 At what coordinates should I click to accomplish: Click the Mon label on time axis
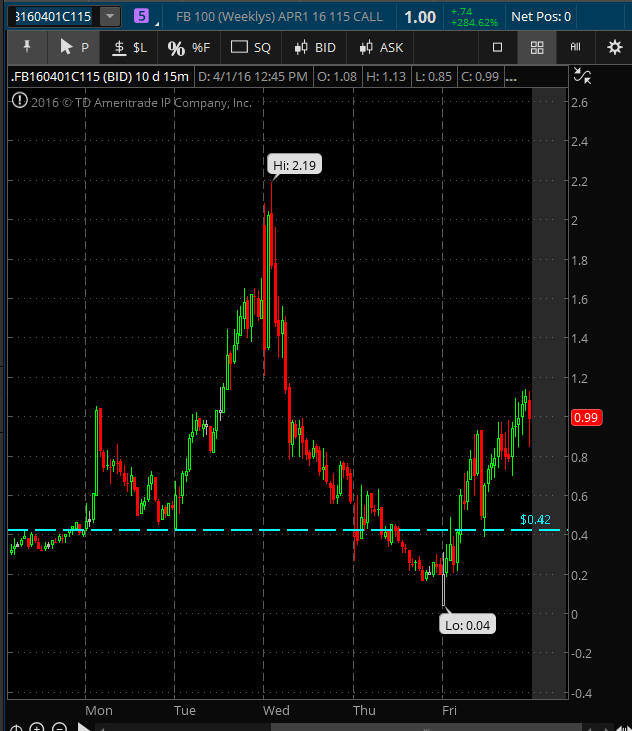pyautogui.click(x=99, y=710)
